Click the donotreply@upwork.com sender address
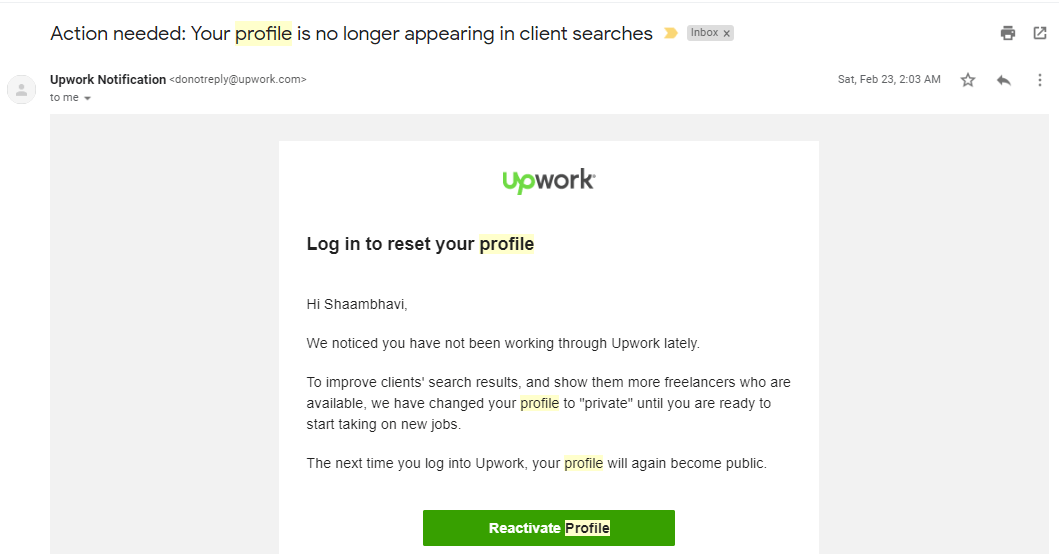 [238, 79]
